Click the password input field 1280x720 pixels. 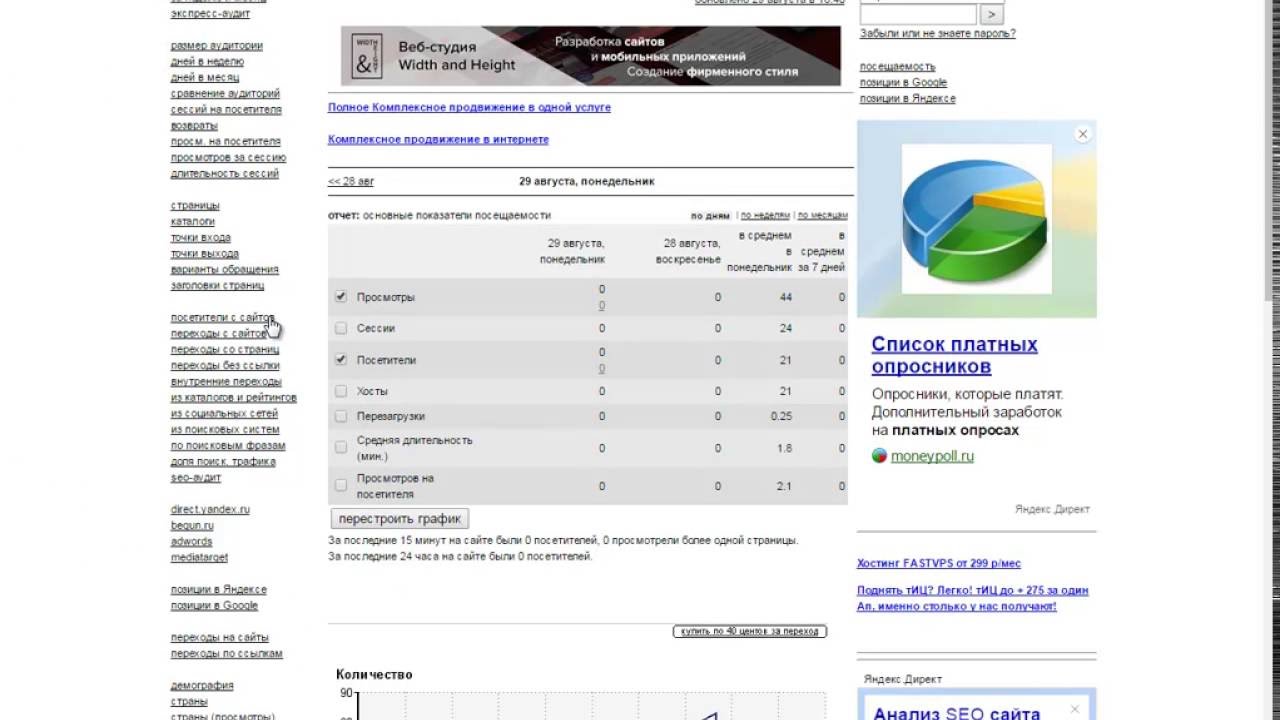pos(918,14)
